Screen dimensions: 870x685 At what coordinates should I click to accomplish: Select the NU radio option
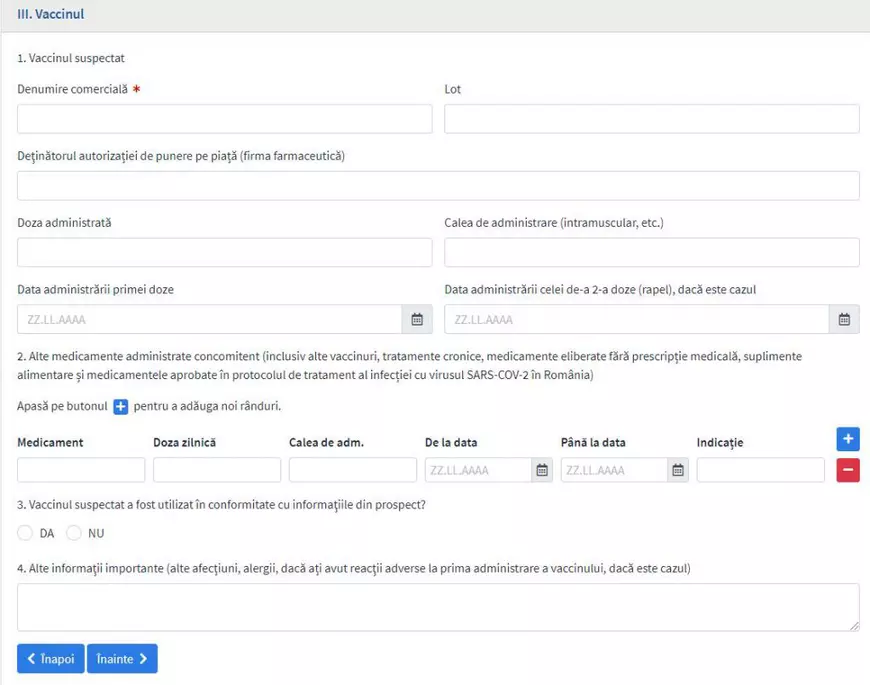coord(74,533)
